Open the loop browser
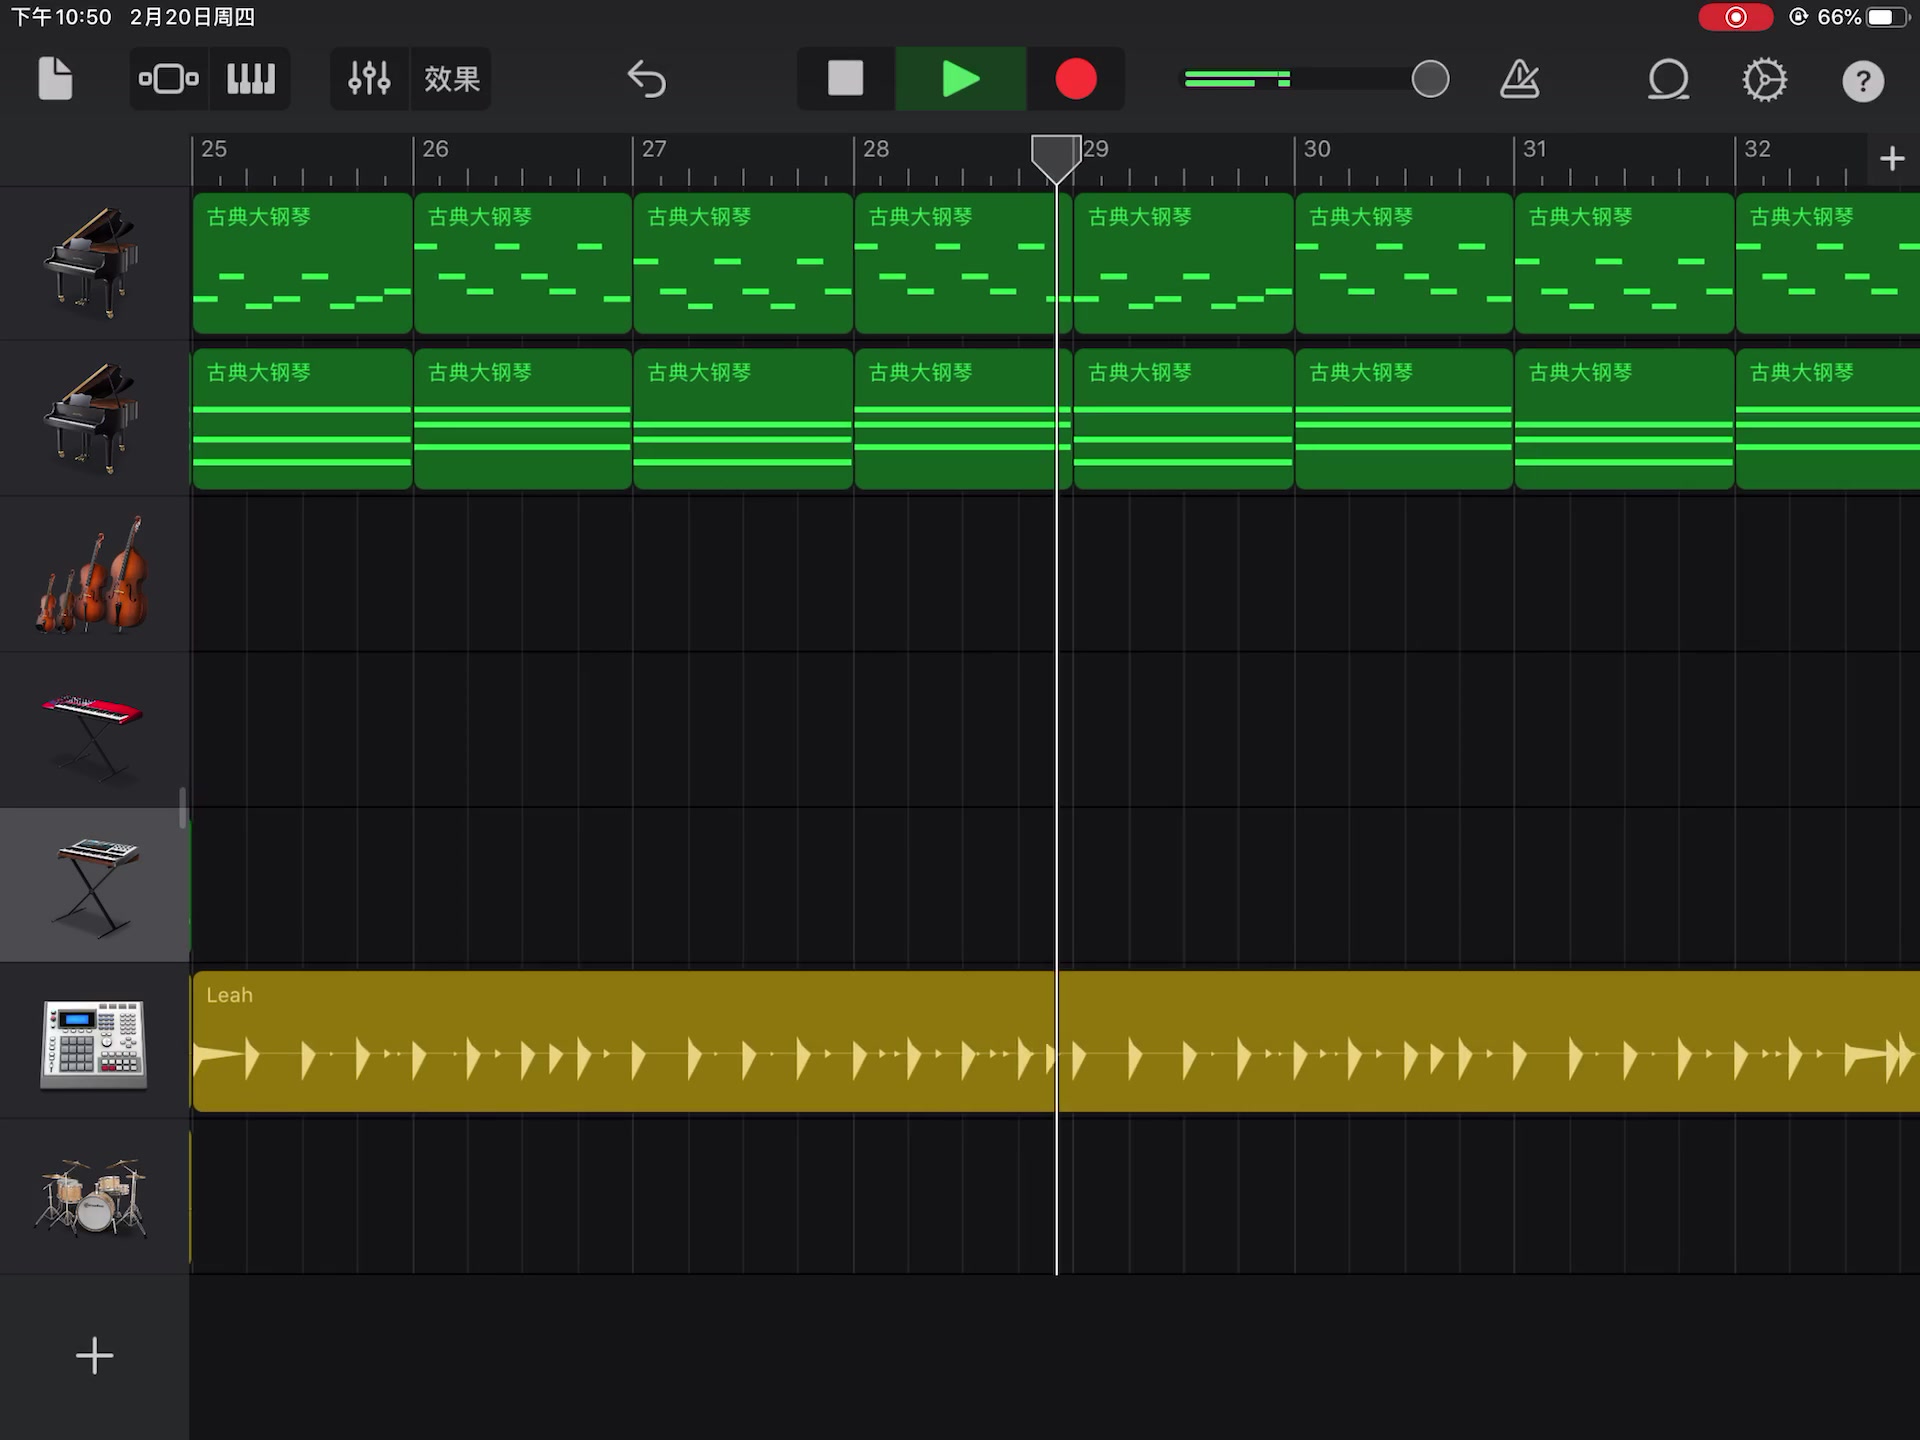This screenshot has width=1920, height=1440. [x=1668, y=80]
